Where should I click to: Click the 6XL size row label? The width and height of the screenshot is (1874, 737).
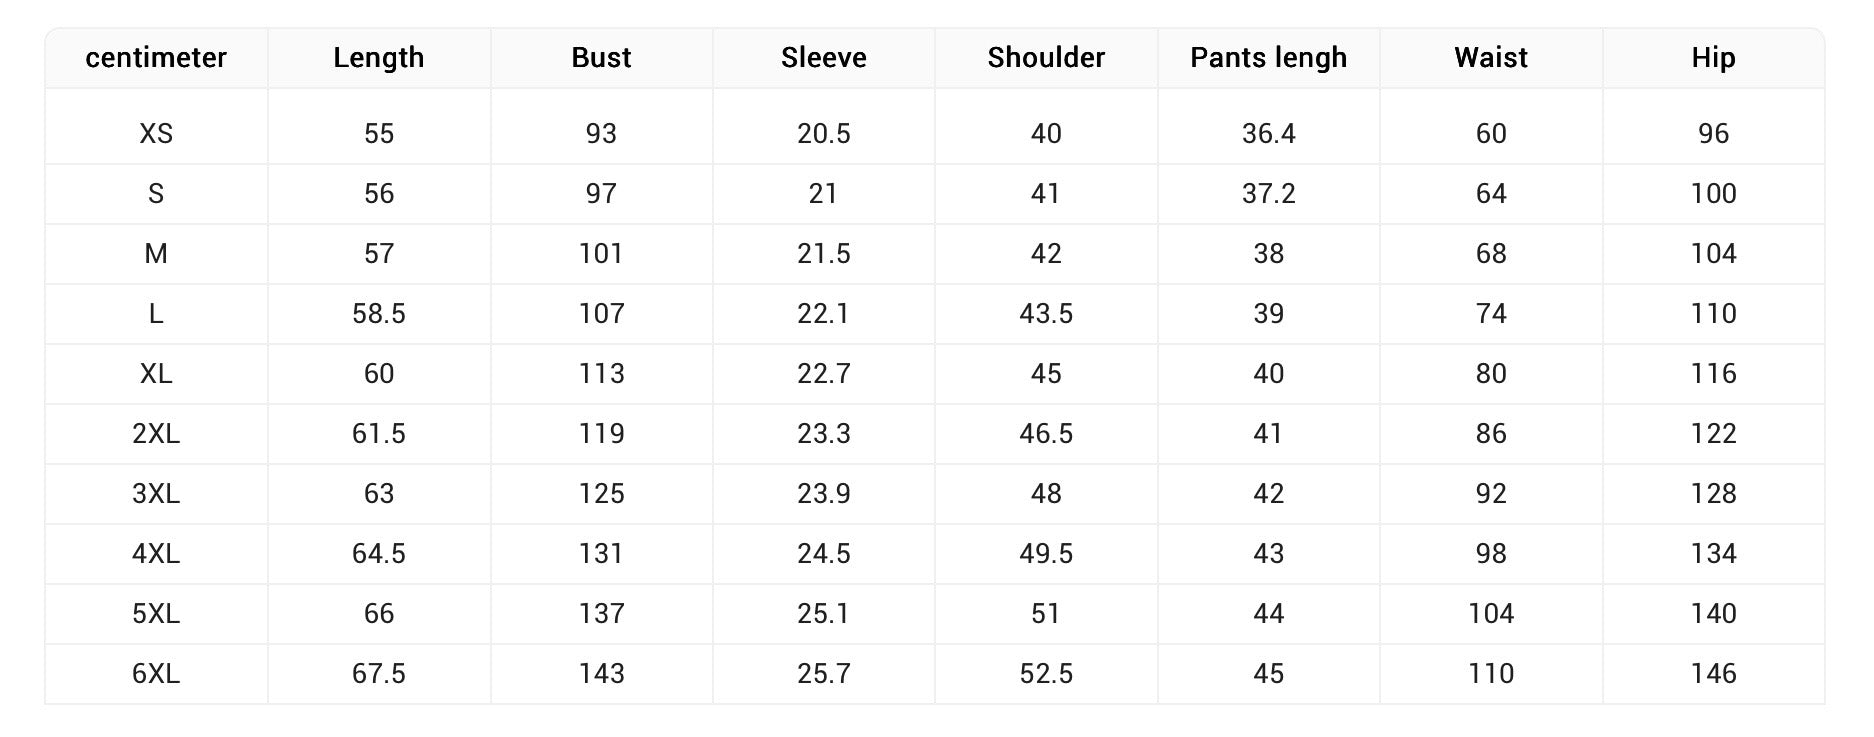(156, 674)
